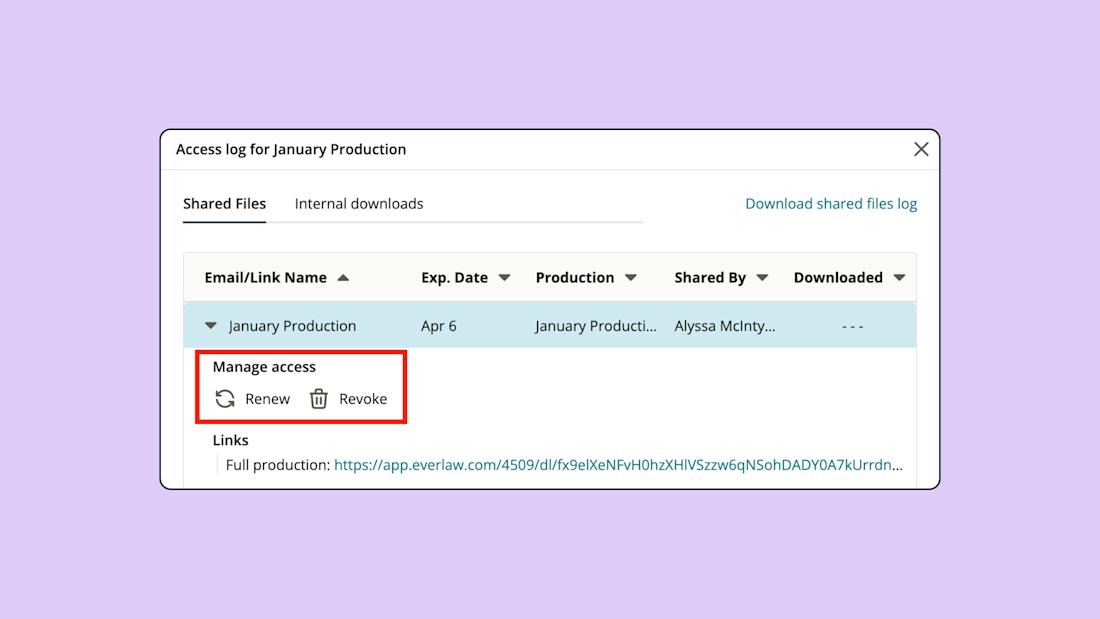Sort by Shared By column arrow

pos(763,278)
